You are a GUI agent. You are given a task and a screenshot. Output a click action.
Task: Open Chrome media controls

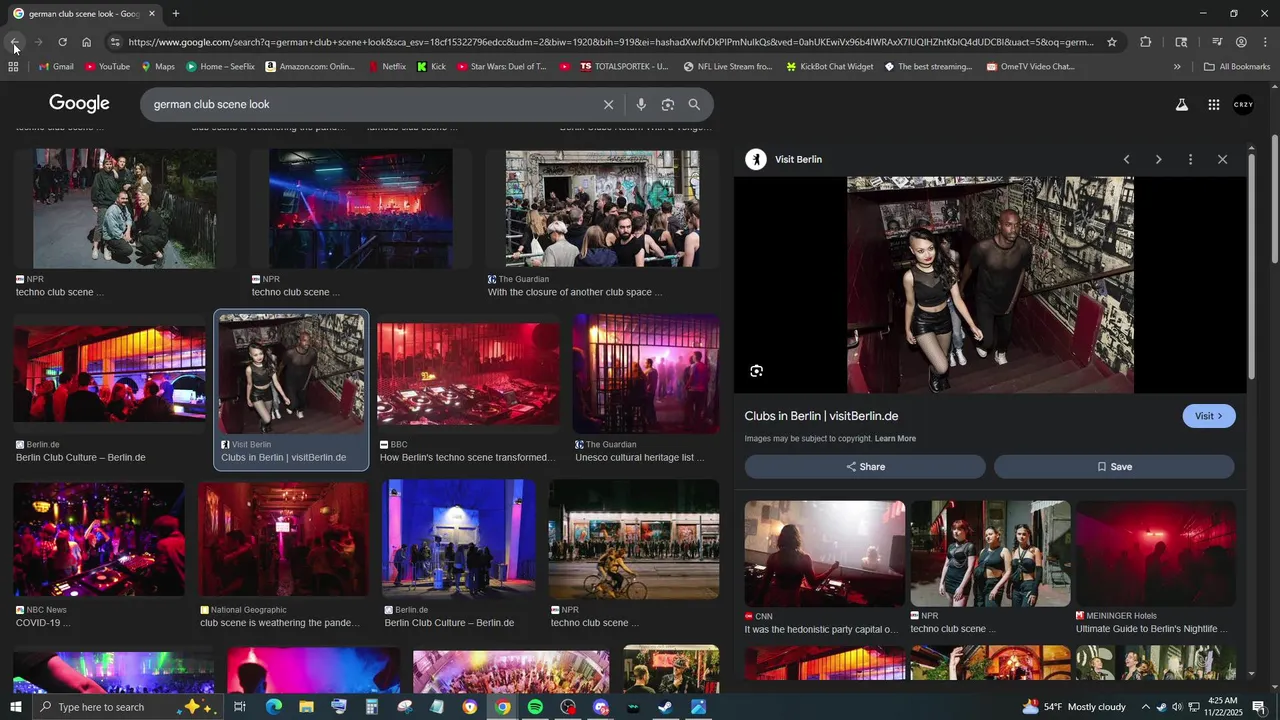point(1217,42)
